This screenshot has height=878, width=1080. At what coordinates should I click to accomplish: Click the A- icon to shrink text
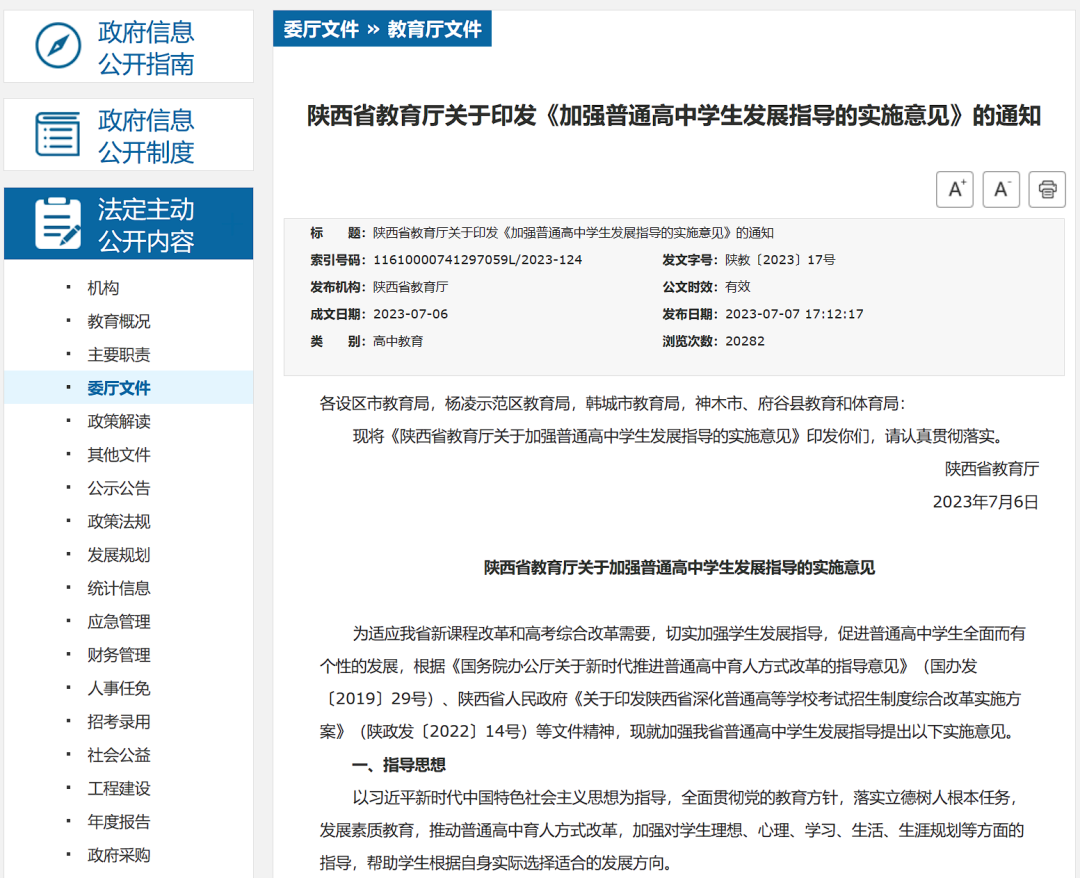(x=1001, y=189)
